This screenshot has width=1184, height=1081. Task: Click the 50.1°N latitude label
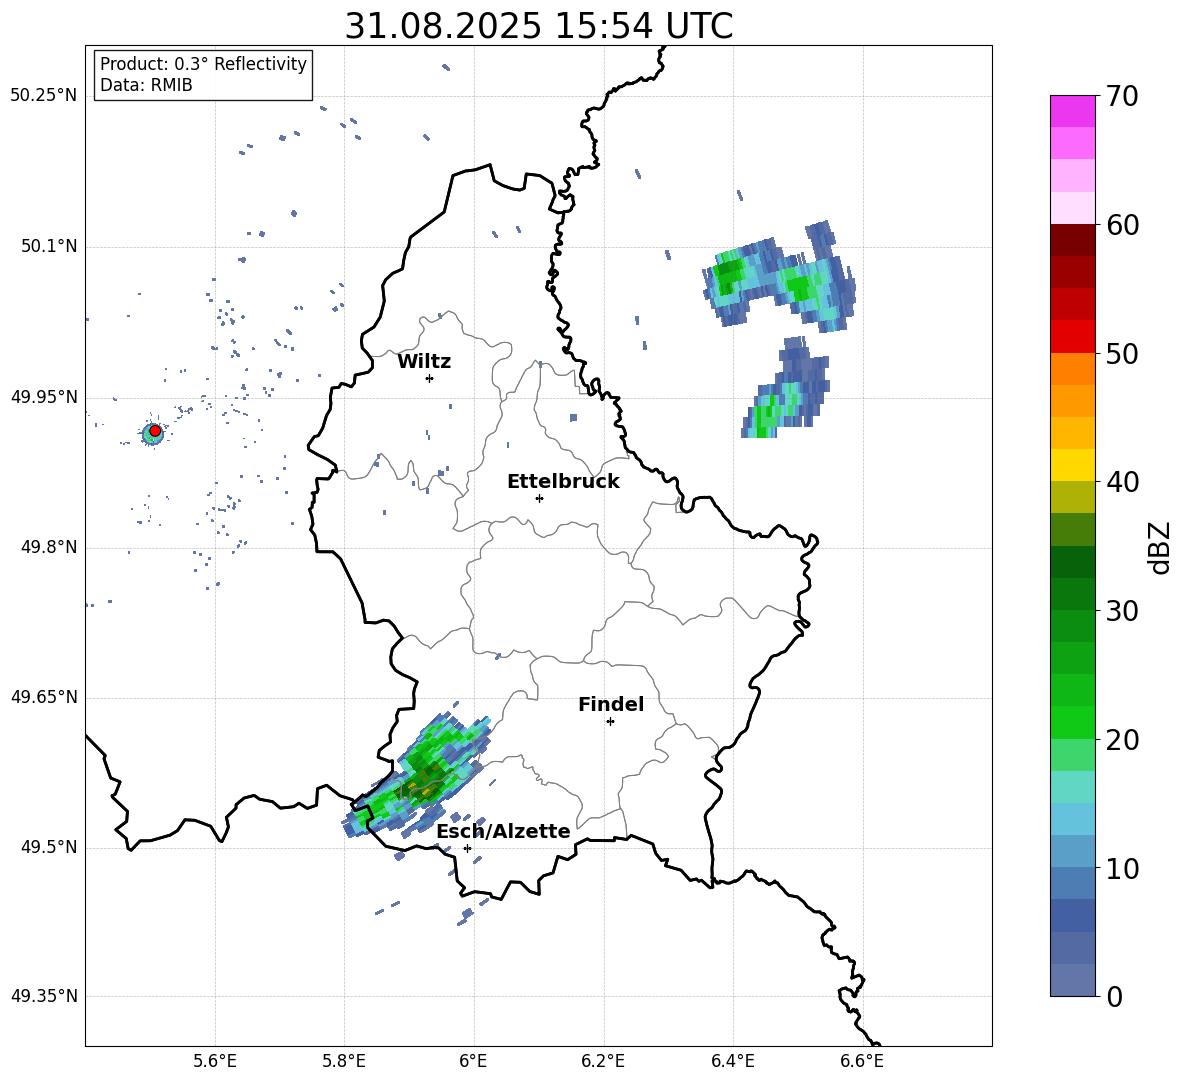tap(49, 247)
